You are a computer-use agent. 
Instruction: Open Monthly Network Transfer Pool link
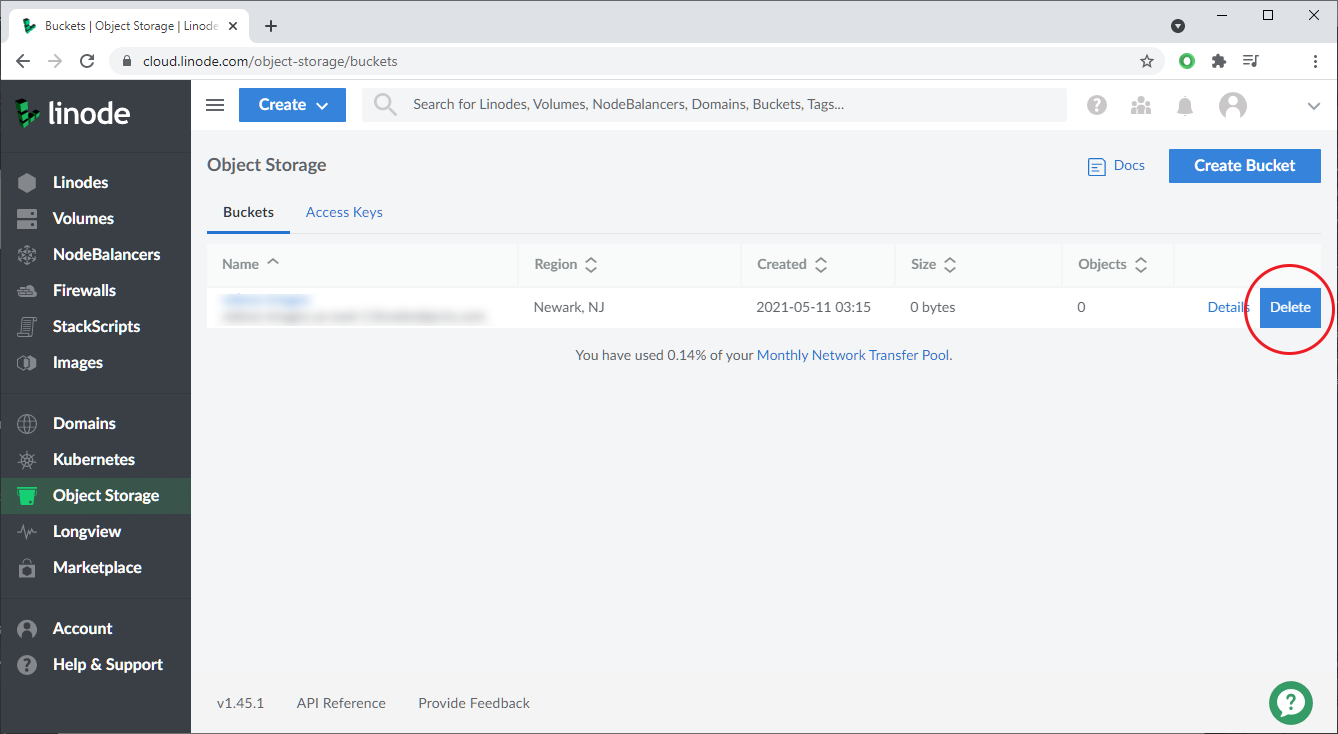click(853, 355)
